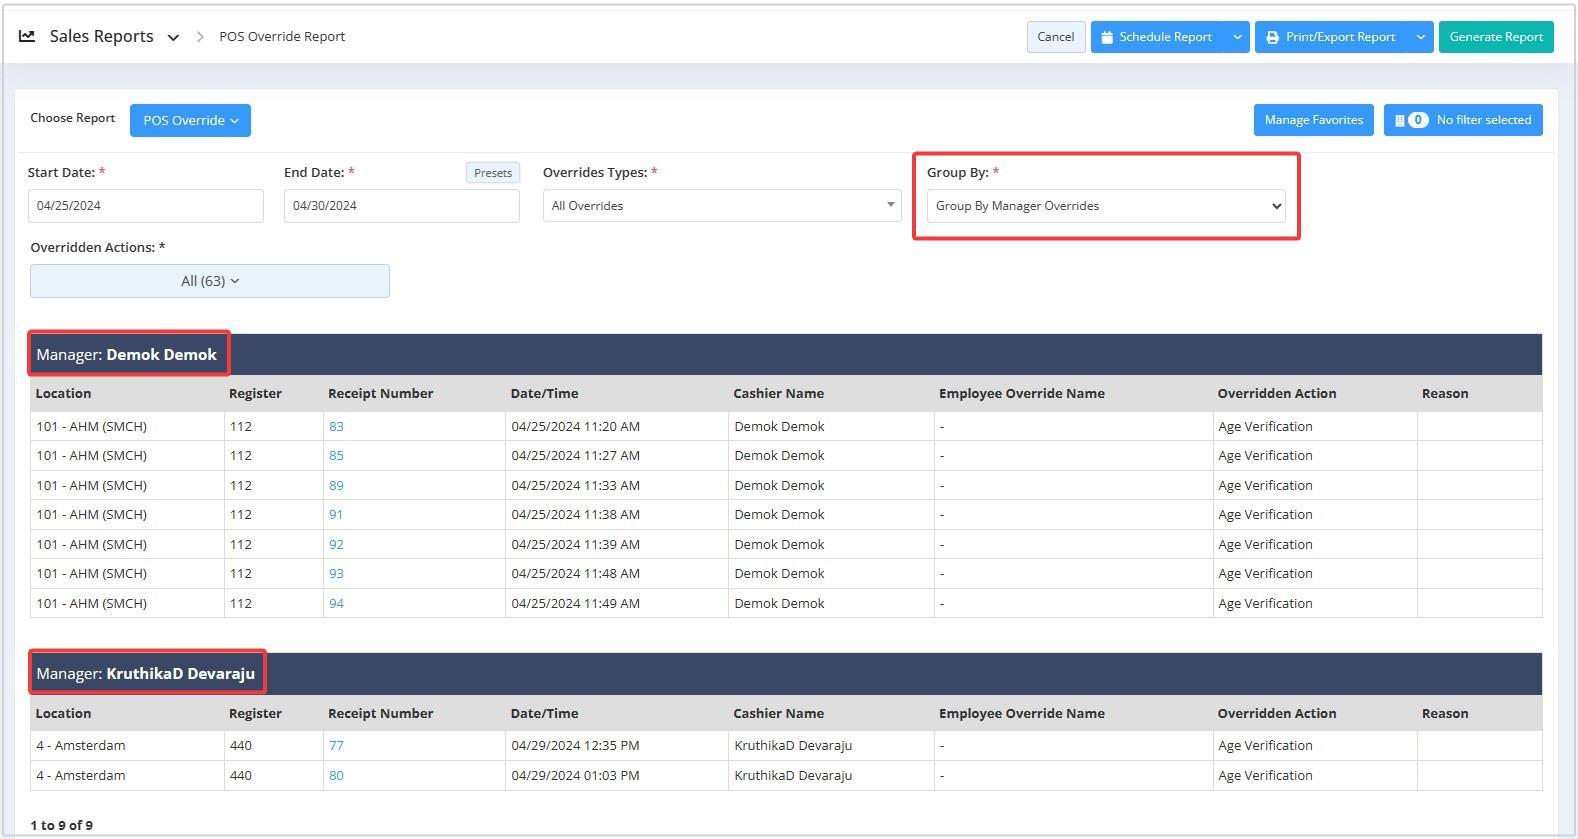Viewport: 1578px width, 839px height.
Task: Click KruthikaD Devaraju cashier in receipt 77 row
Action: click(x=793, y=745)
